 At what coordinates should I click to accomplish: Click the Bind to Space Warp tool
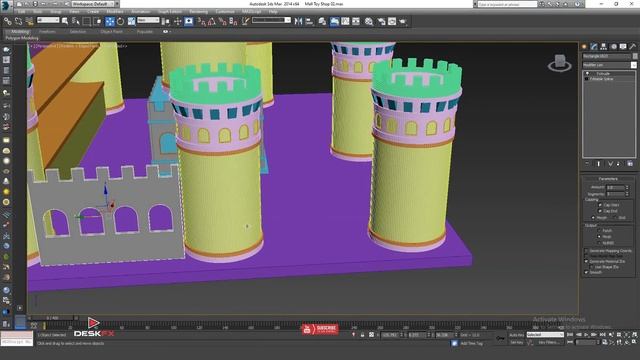pyautogui.click(x=29, y=21)
